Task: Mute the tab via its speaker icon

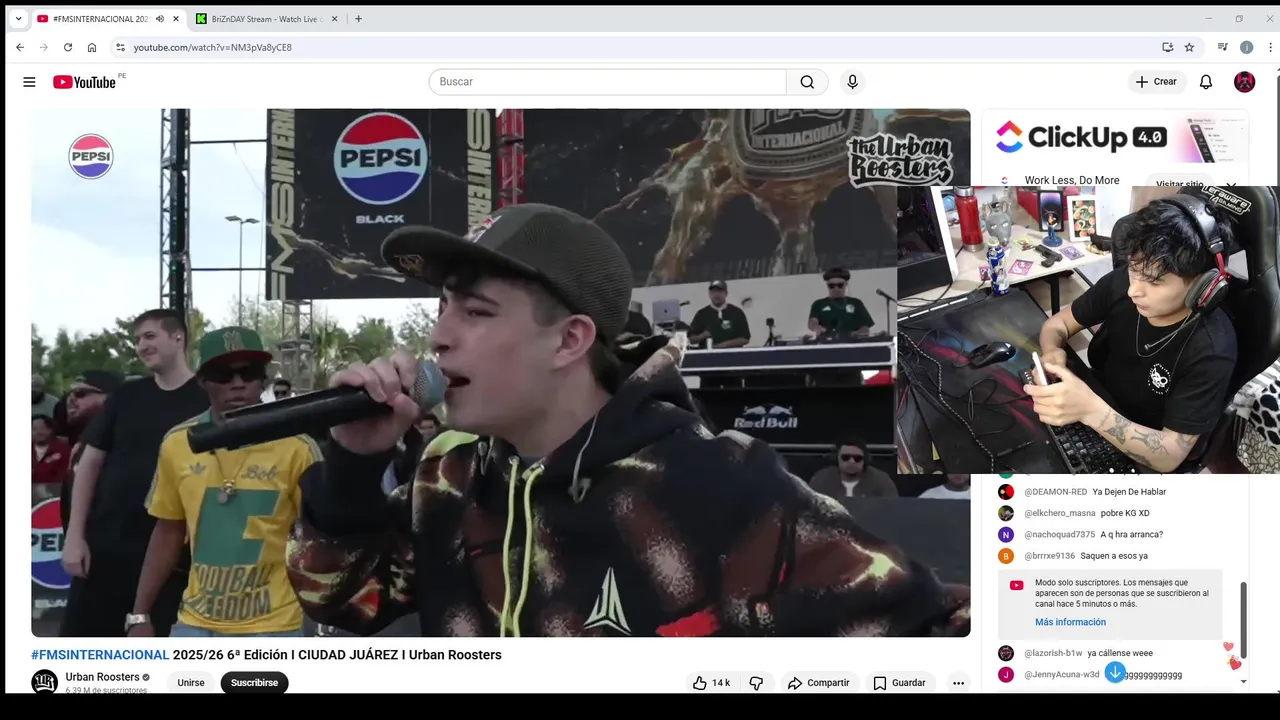Action: coord(160,19)
